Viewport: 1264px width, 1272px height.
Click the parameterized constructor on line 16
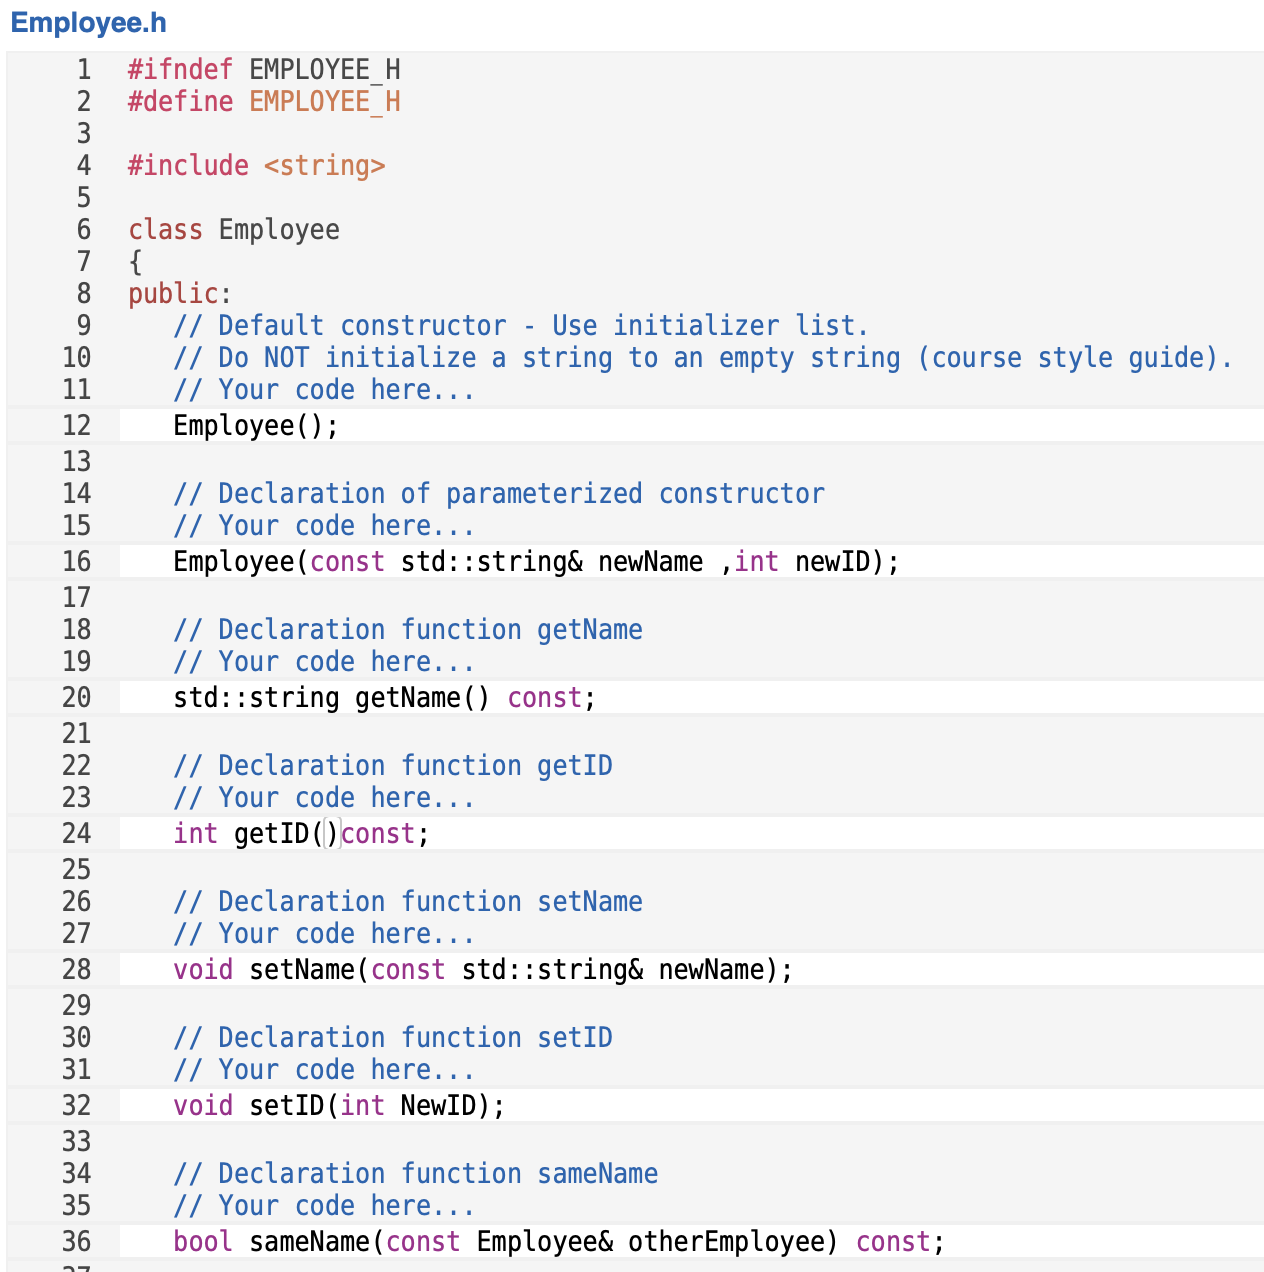click(x=535, y=561)
